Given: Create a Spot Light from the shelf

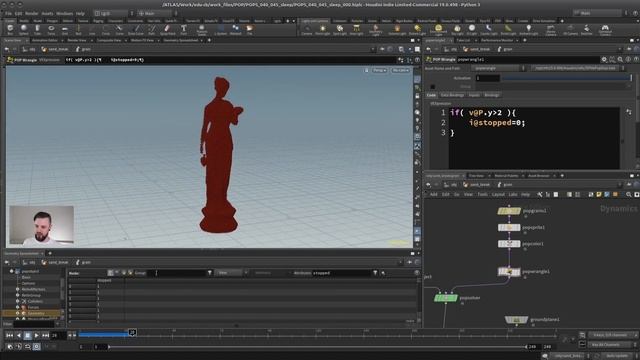Looking at the screenshot, I should coord(340,29).
